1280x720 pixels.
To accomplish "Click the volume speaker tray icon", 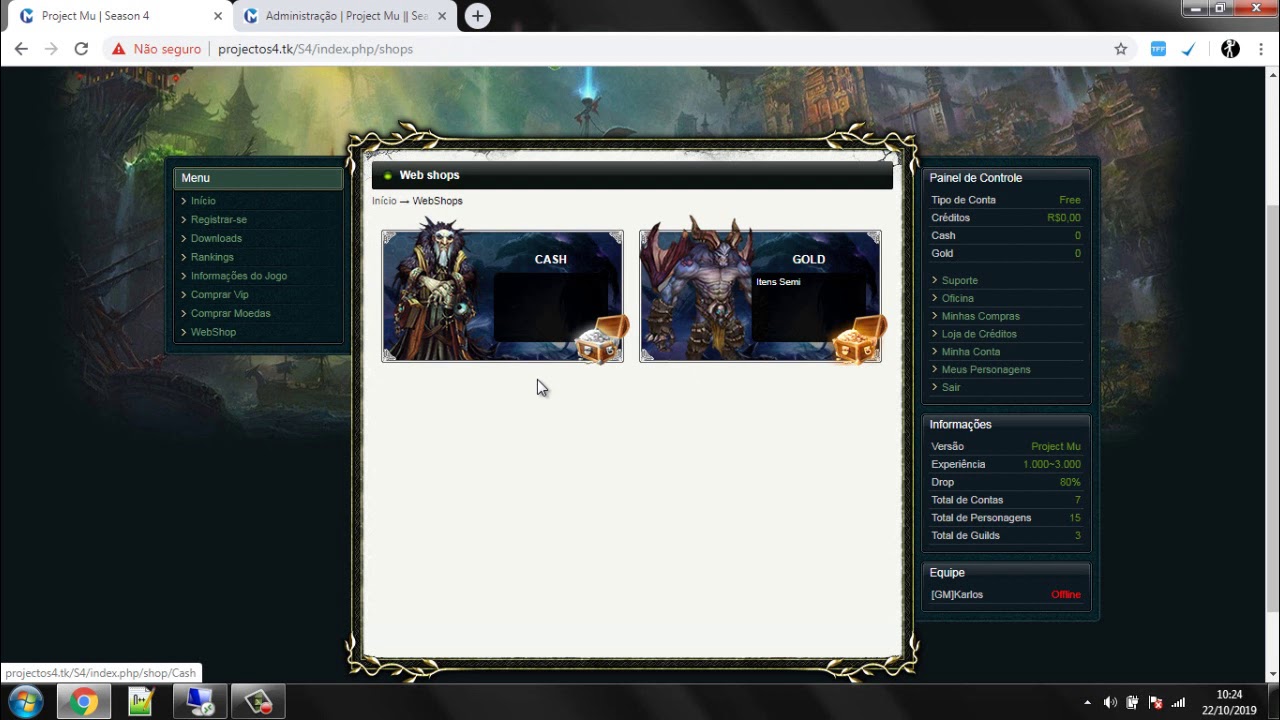I will [1110, 702].
